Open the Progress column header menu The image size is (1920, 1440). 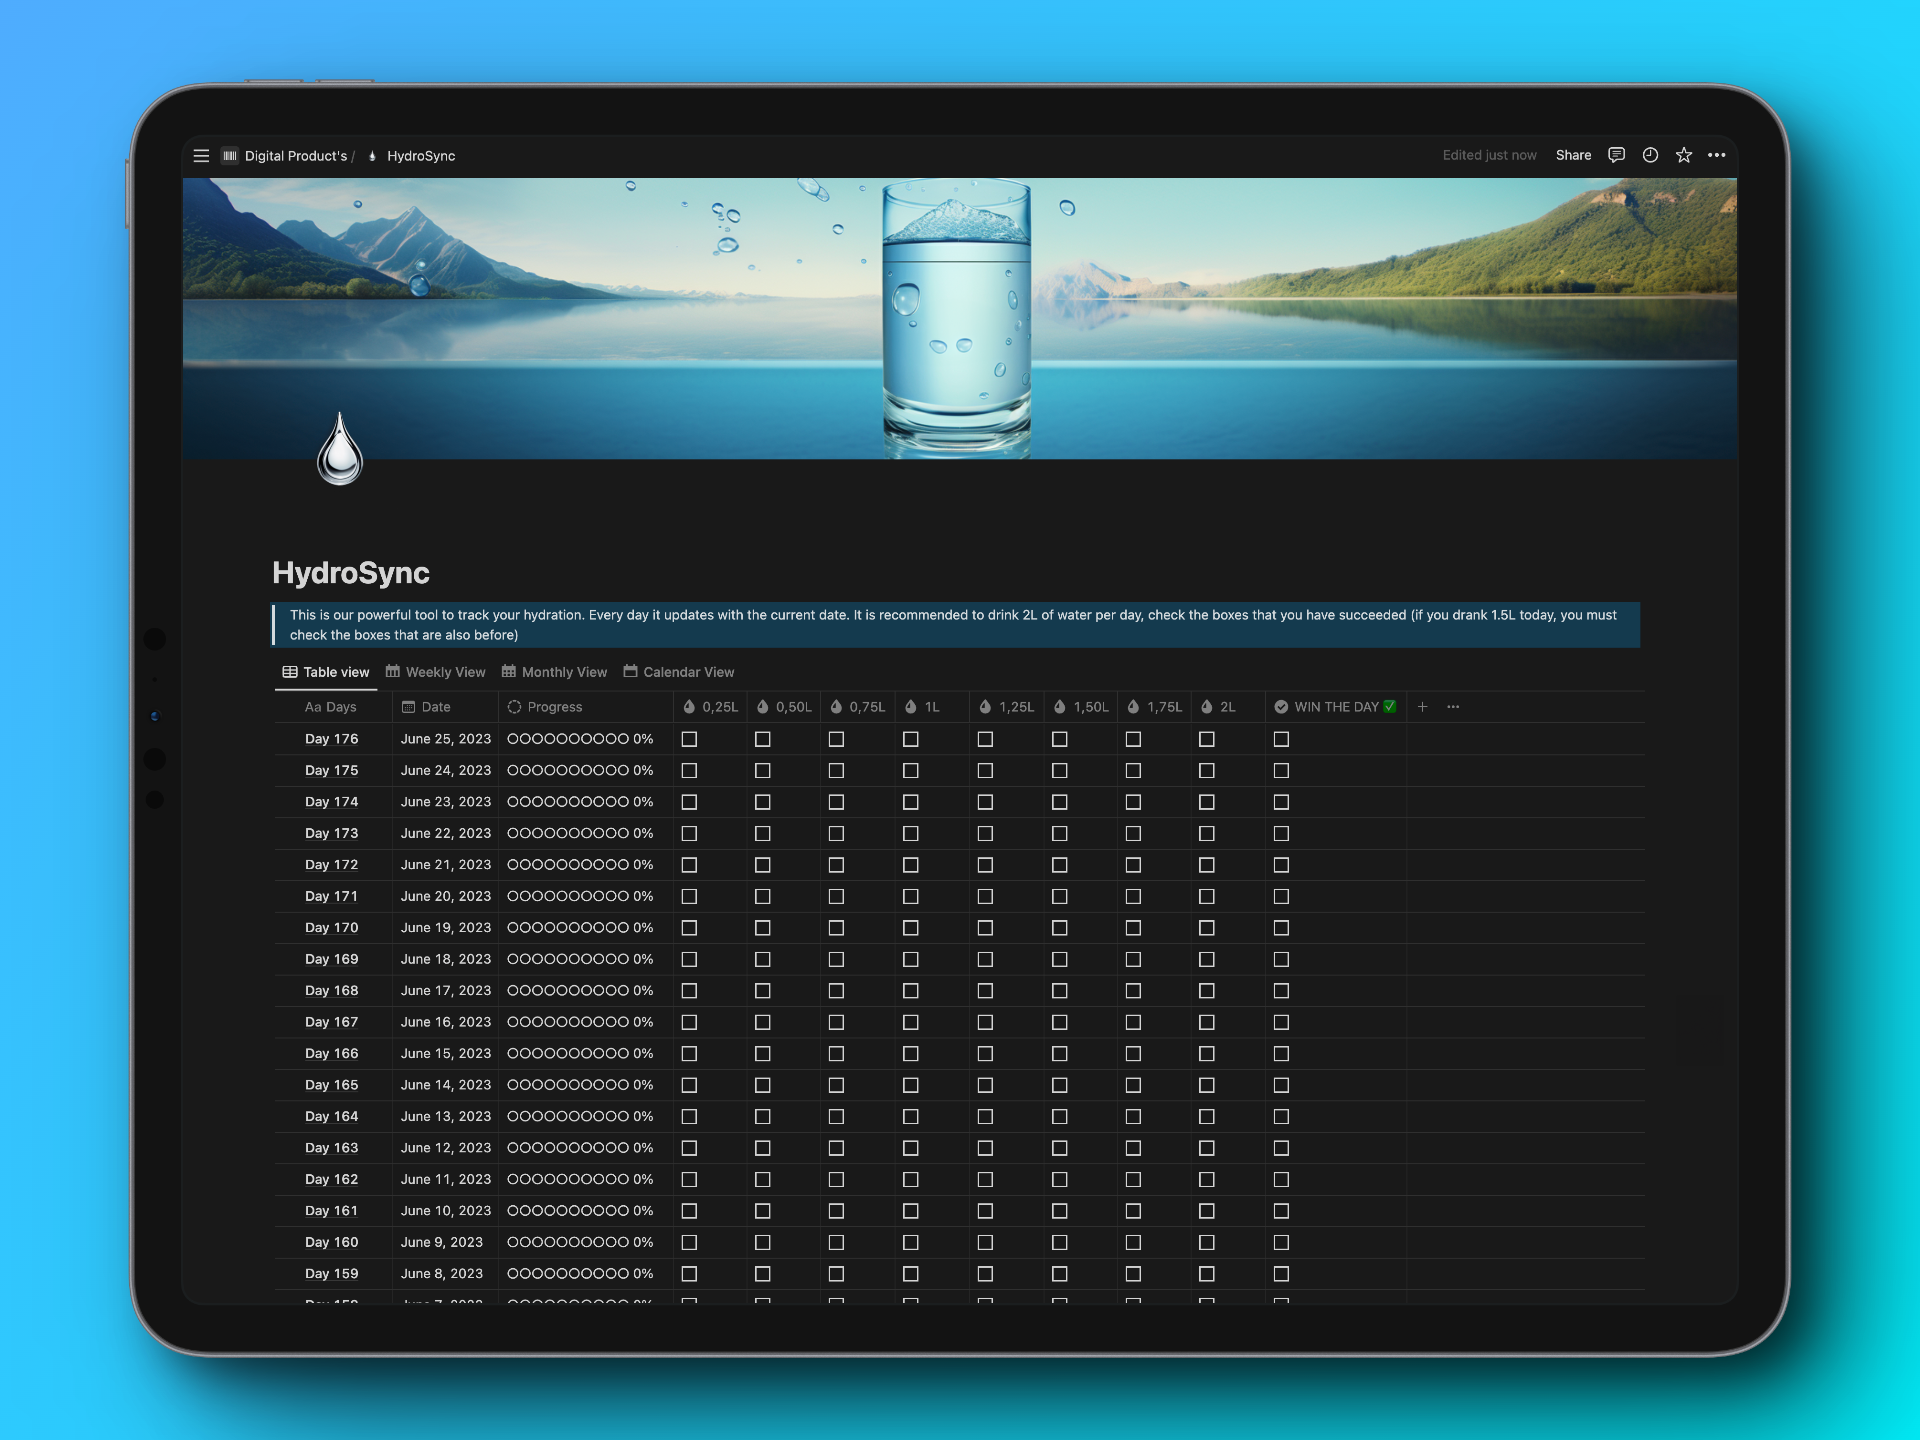[554, 707]
